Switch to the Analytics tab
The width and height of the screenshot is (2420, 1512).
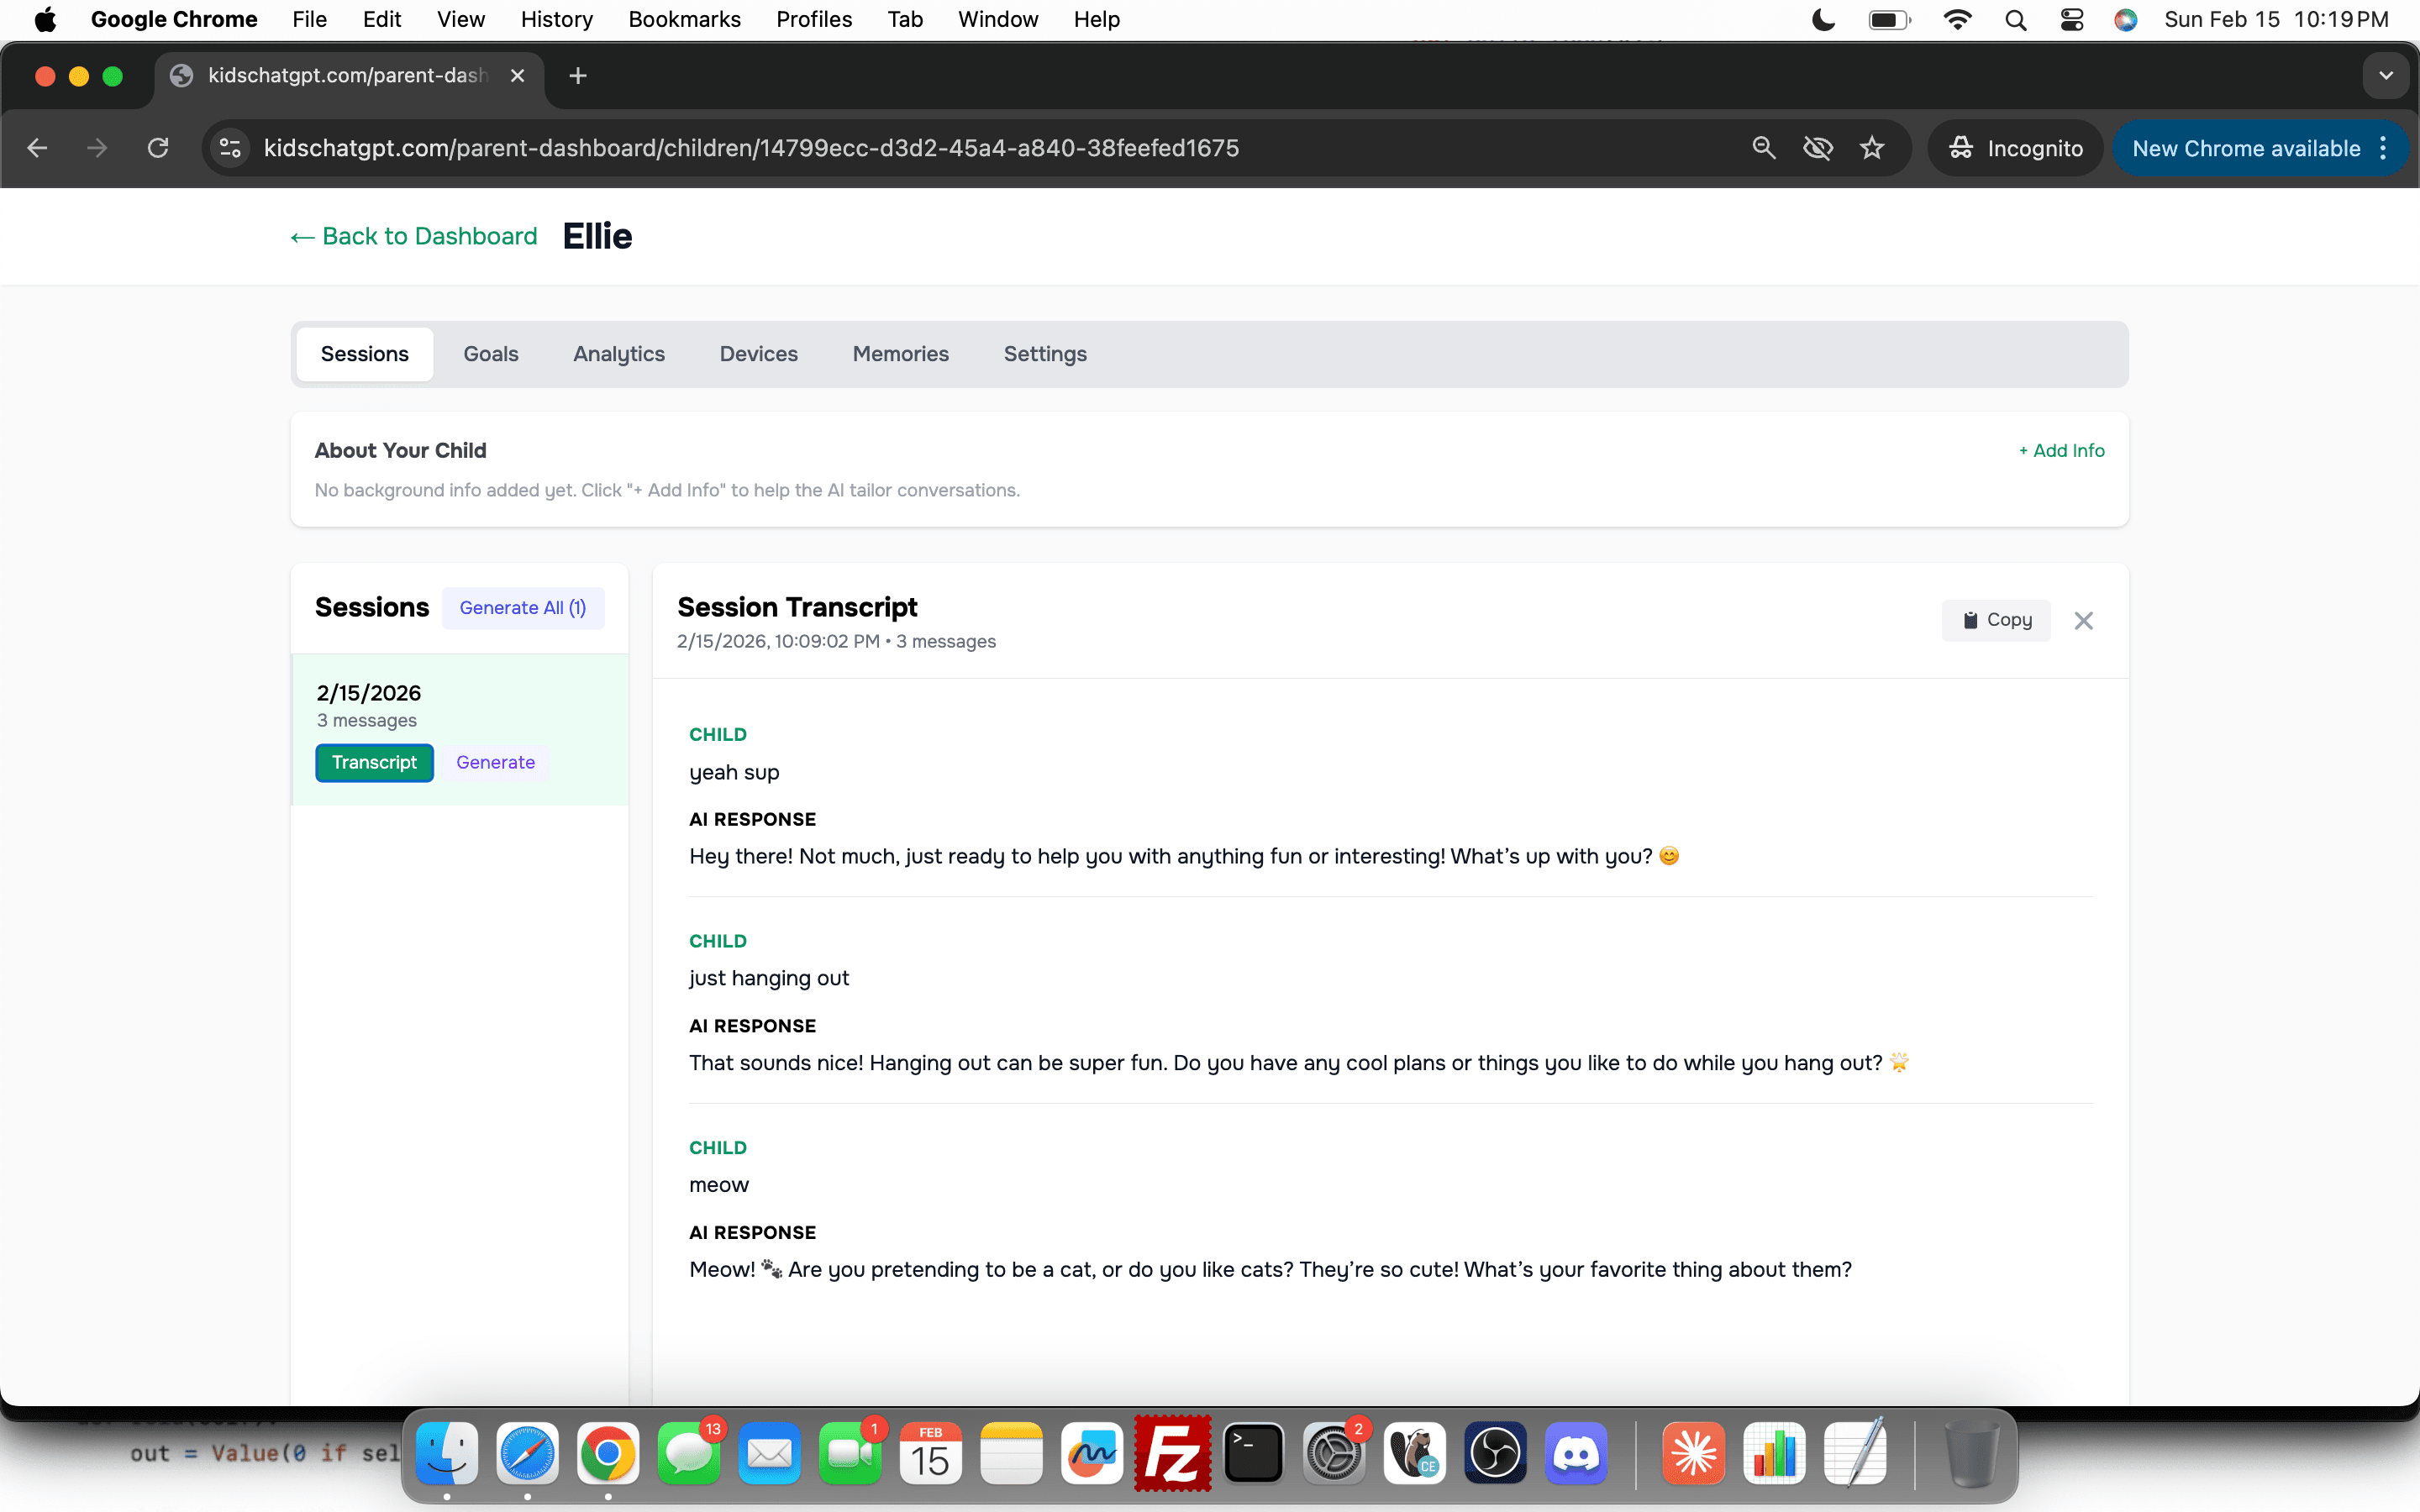pos(618,354)
